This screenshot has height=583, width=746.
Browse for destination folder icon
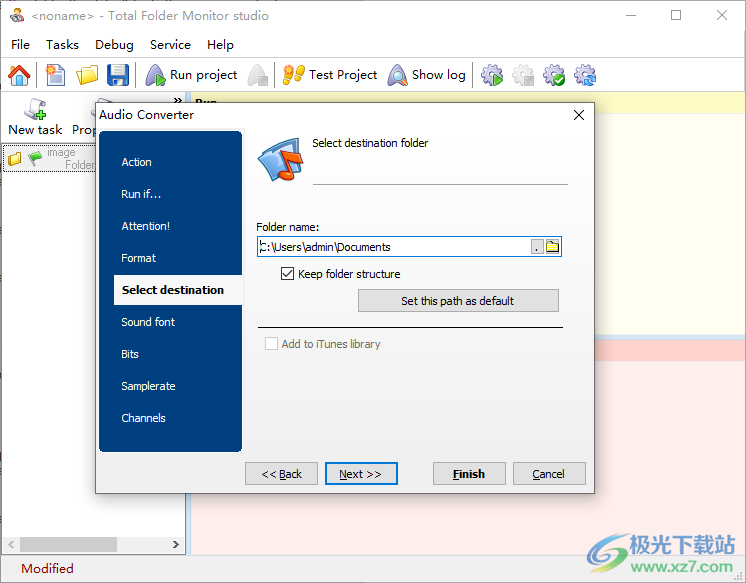[552, 247]
